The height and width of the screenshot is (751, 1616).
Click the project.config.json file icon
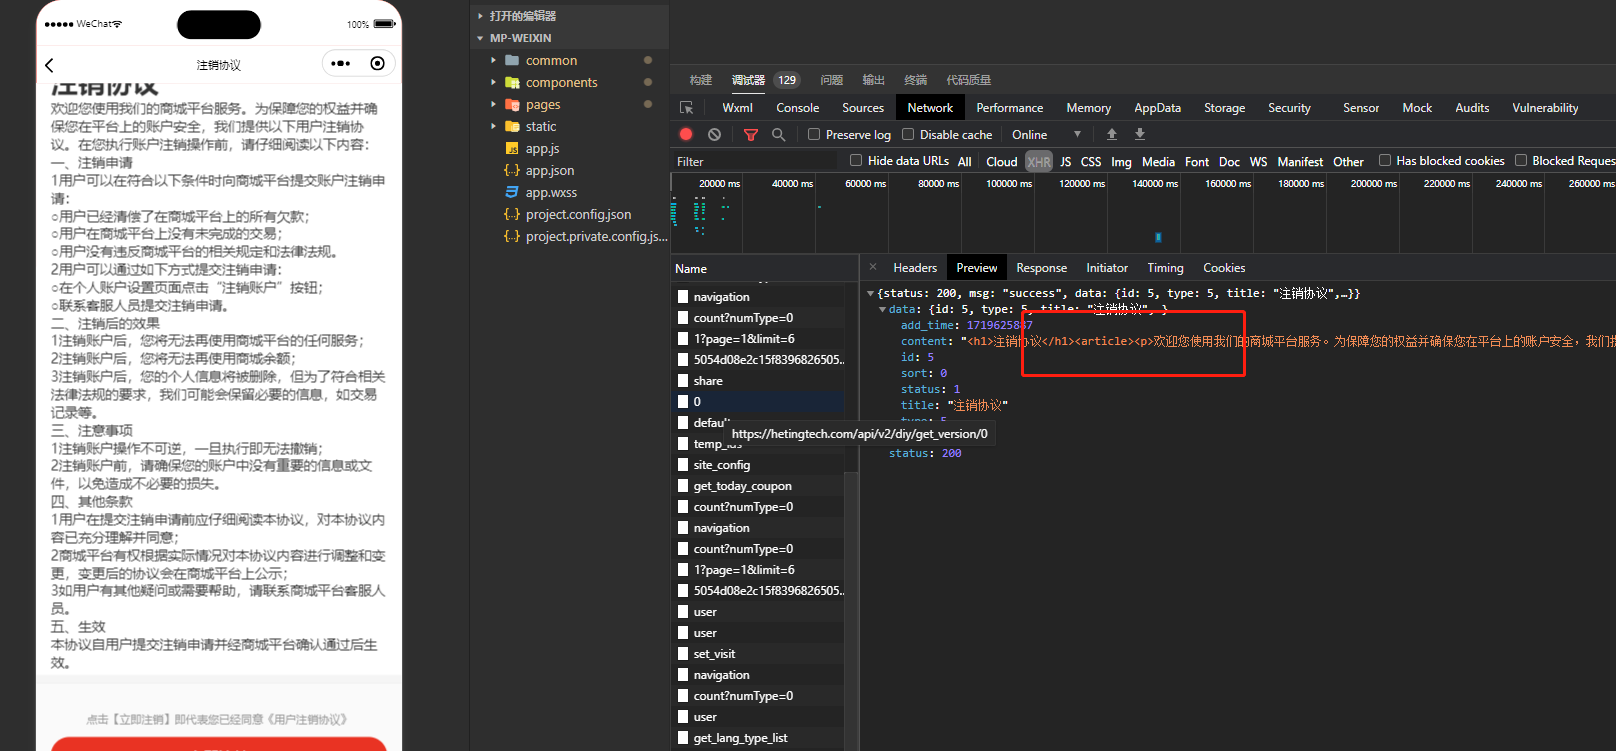(512, 214)
